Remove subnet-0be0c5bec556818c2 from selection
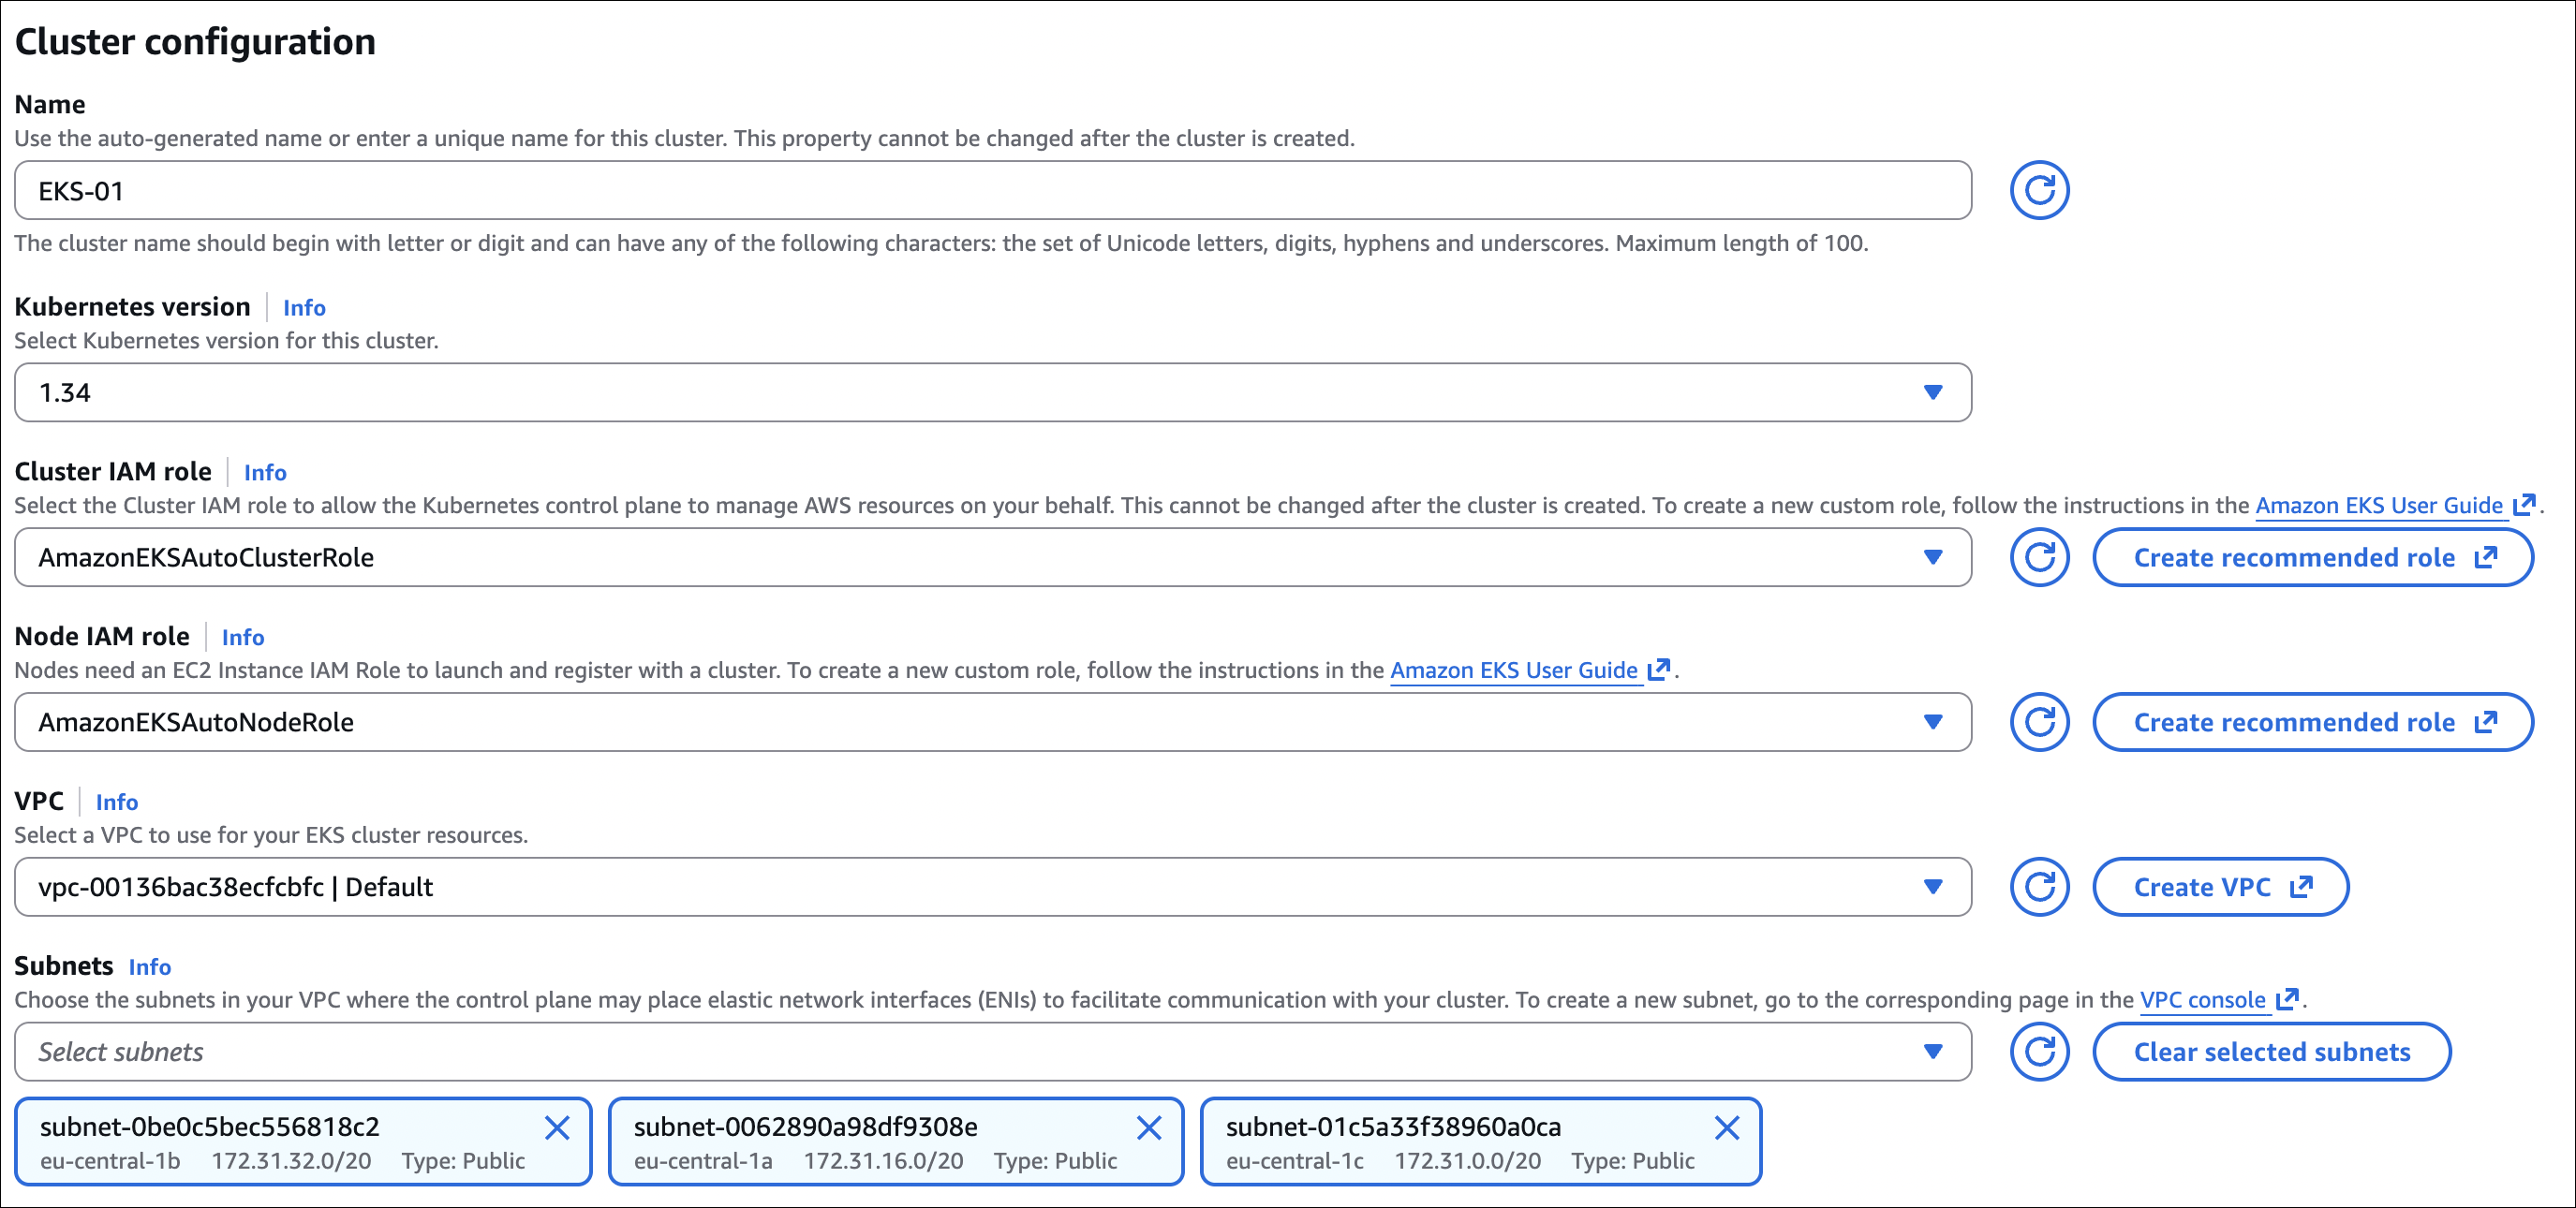This screenshot has height=1208, width=2576. 557,1128
